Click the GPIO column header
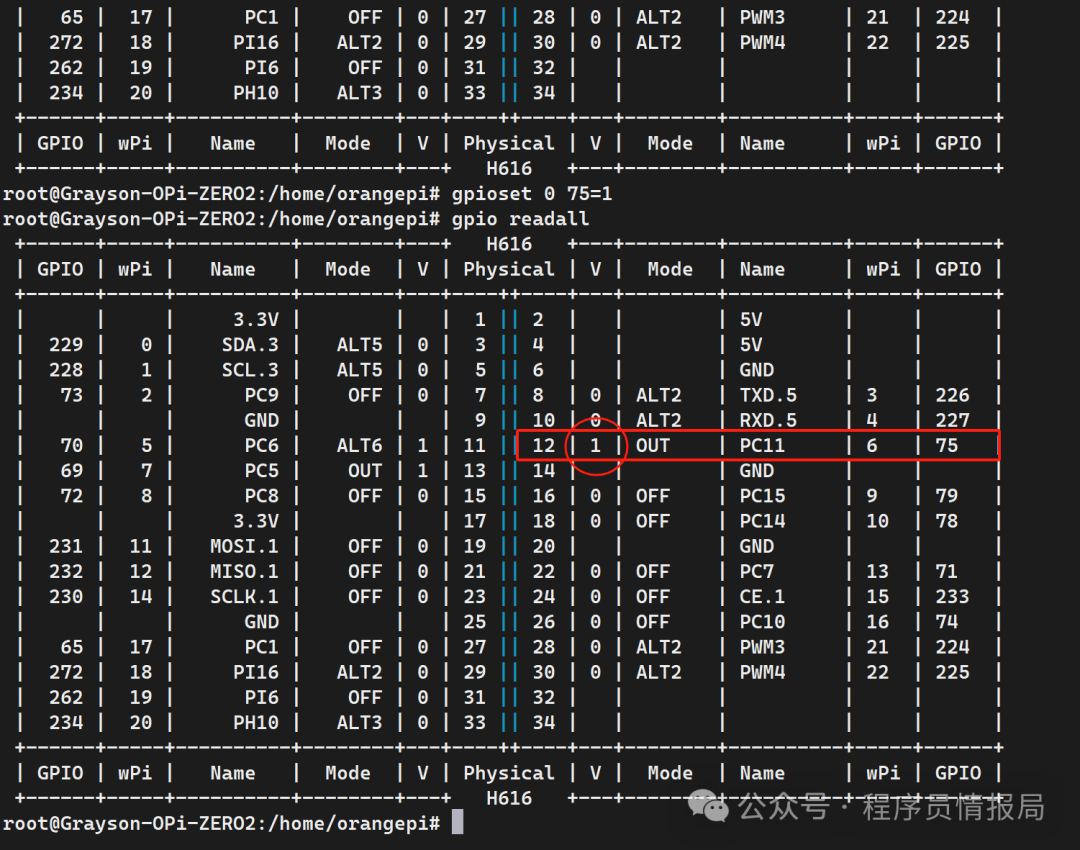The width and height of the screenshot is (1080, 850). (58, 268)
